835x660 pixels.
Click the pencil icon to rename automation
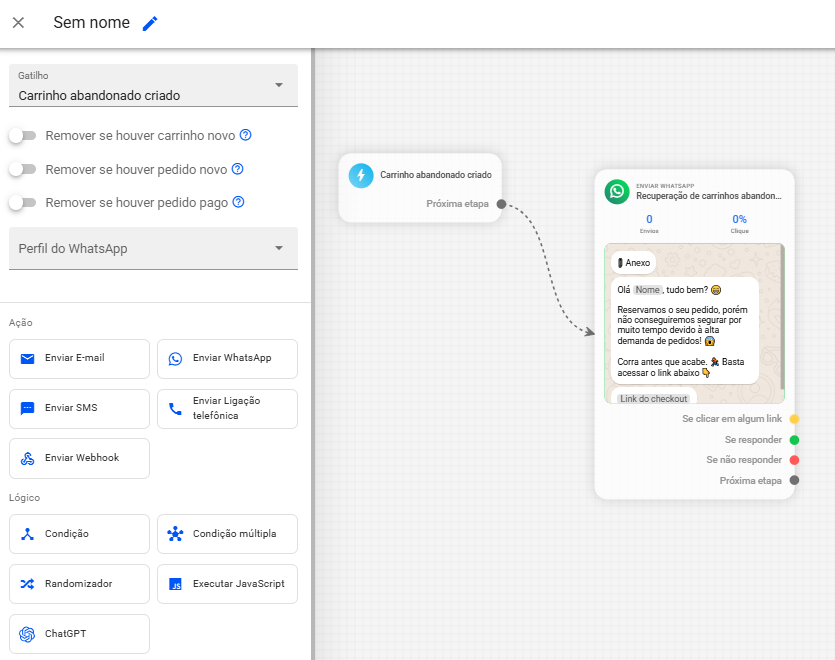150,23
